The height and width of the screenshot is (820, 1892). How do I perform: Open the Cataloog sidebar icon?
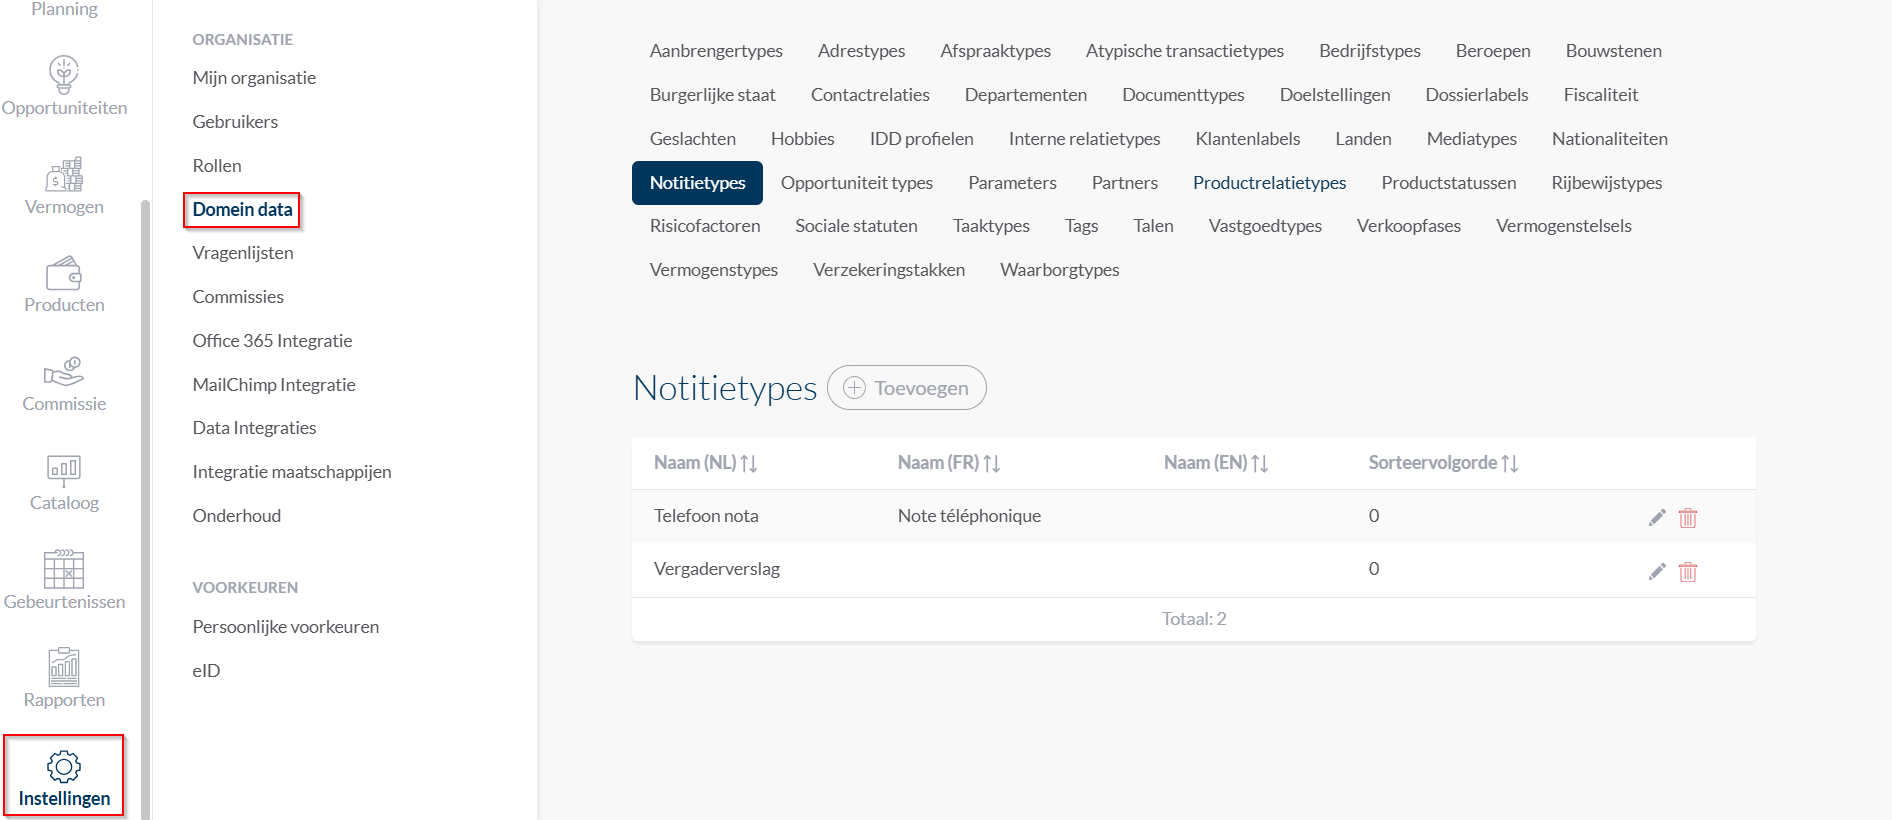tap(64, 470)
